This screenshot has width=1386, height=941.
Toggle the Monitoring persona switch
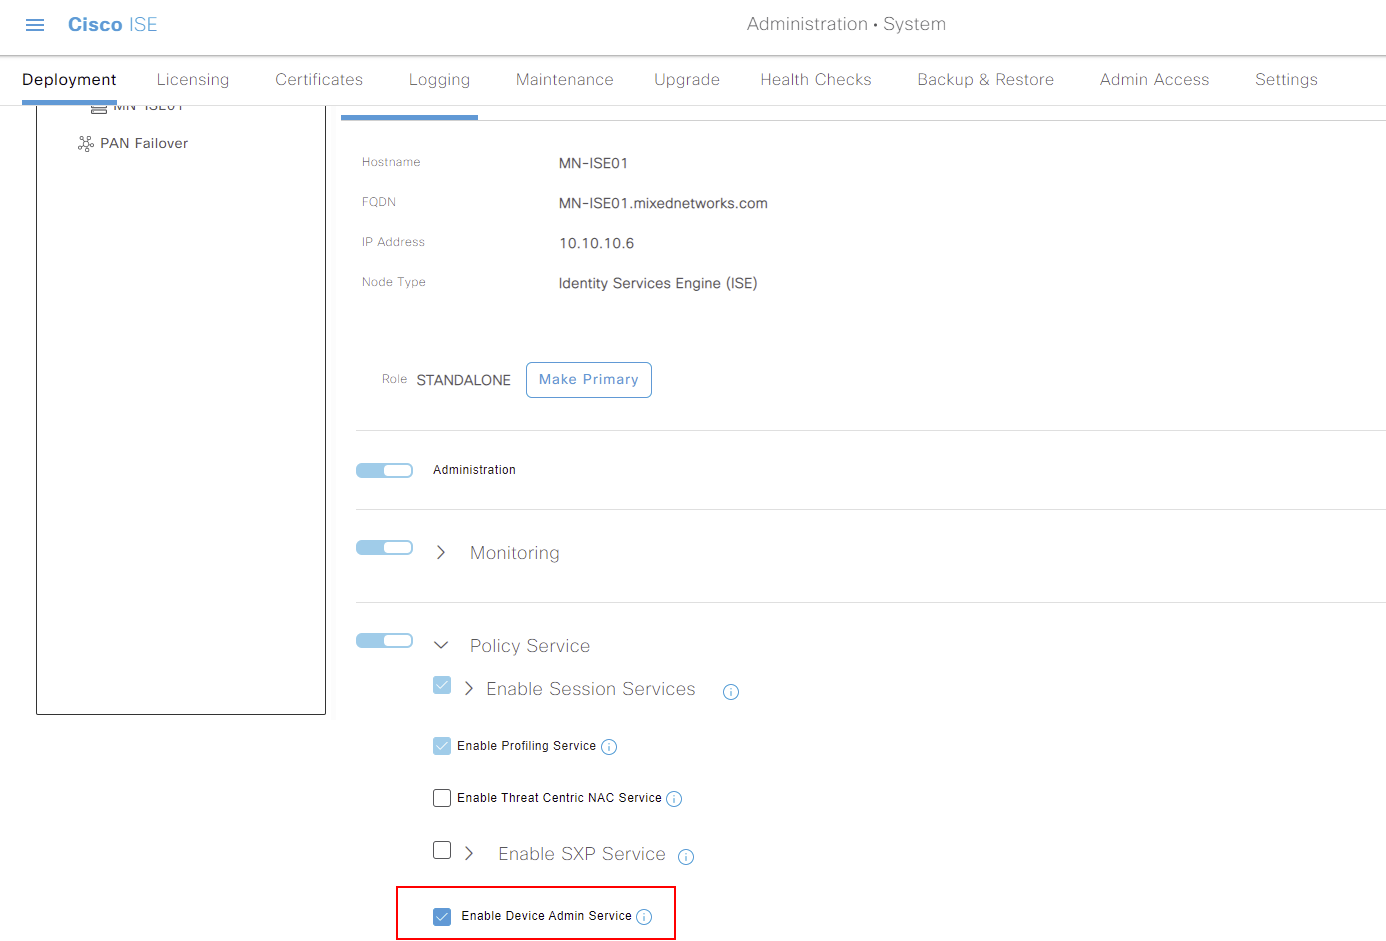[384, 547]
